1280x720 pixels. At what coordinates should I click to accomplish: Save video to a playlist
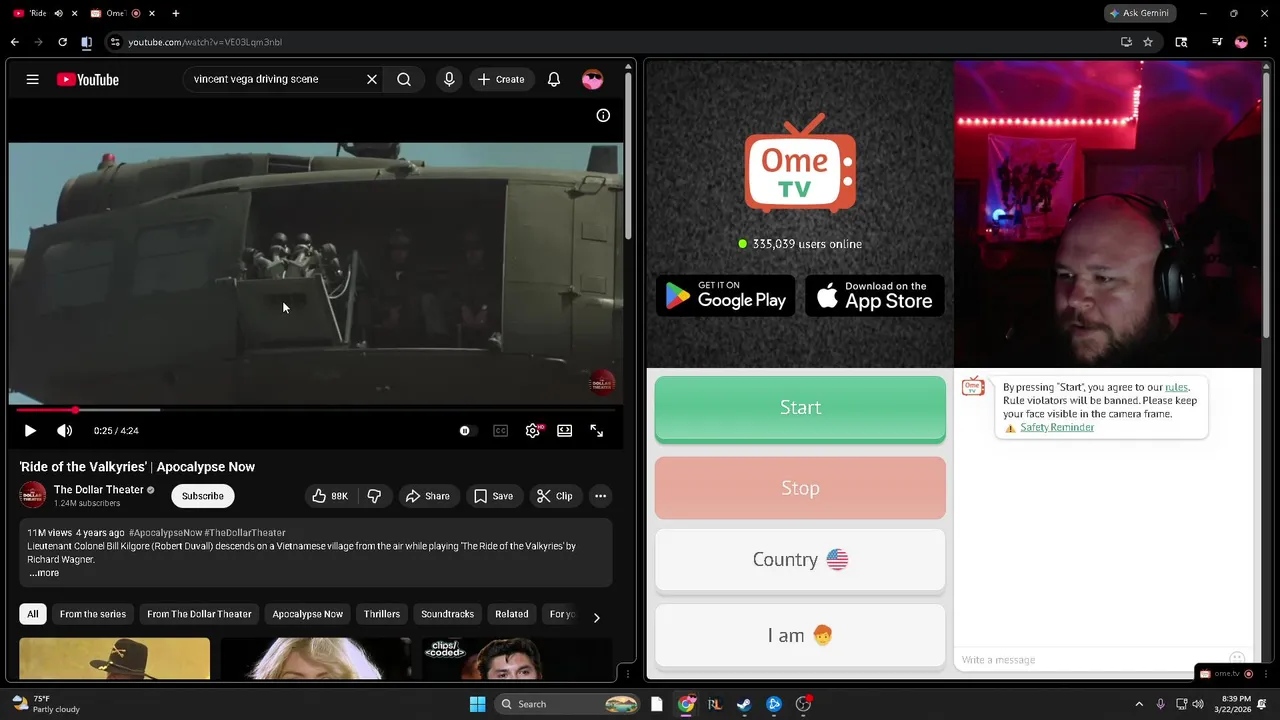click(x=494, y=496)
